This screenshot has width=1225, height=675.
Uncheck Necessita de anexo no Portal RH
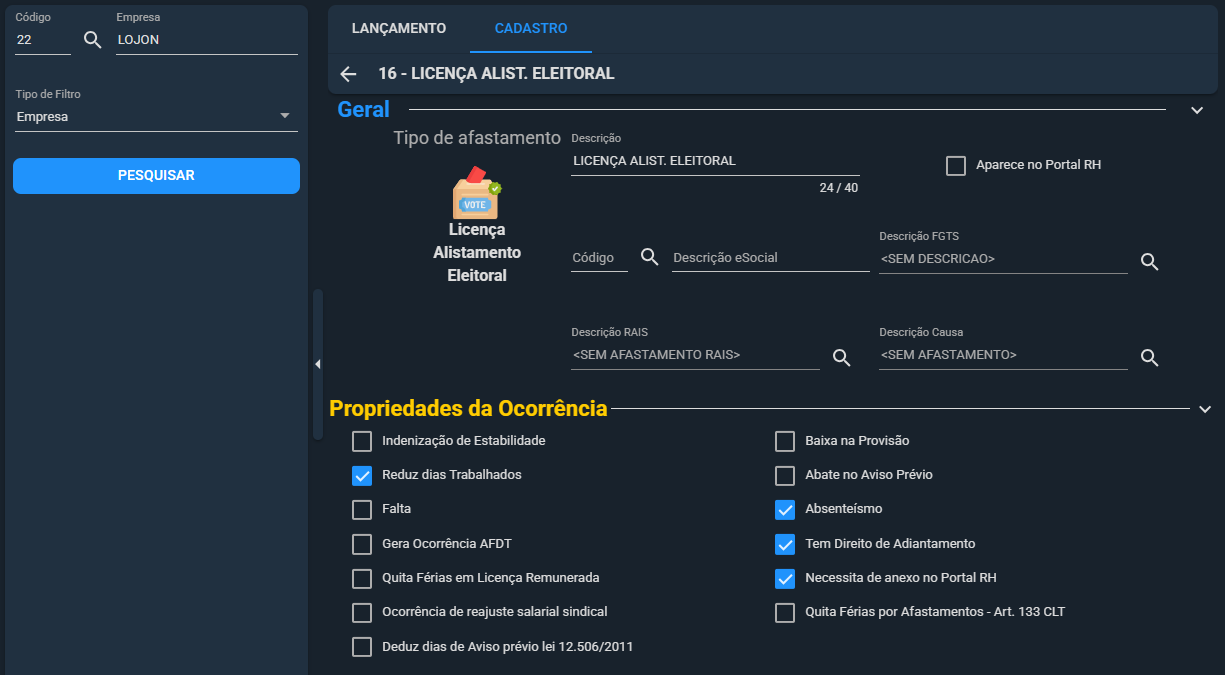click(x=785, y=579)
